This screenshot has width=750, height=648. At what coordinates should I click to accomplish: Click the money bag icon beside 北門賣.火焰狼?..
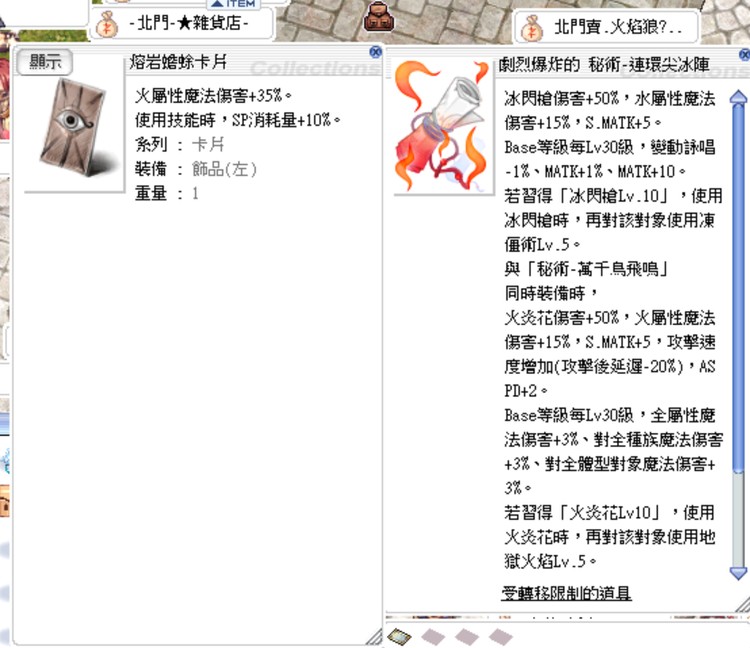531,28
